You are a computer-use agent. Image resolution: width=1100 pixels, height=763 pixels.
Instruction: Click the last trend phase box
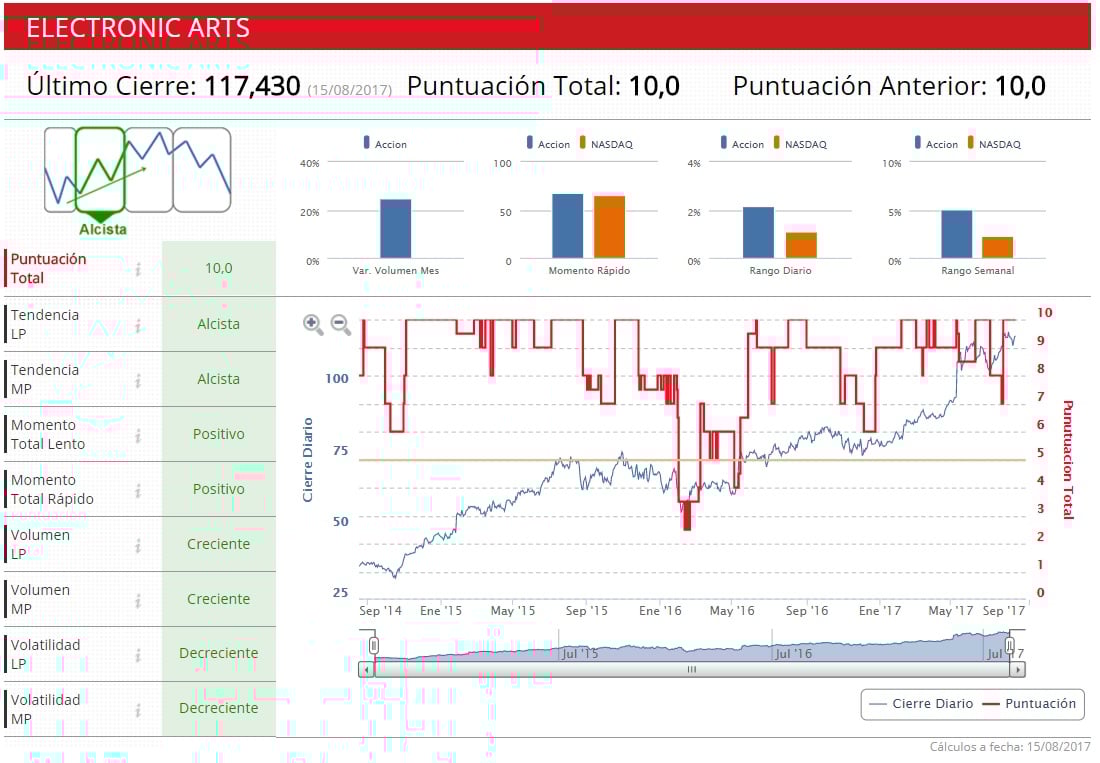202,170
